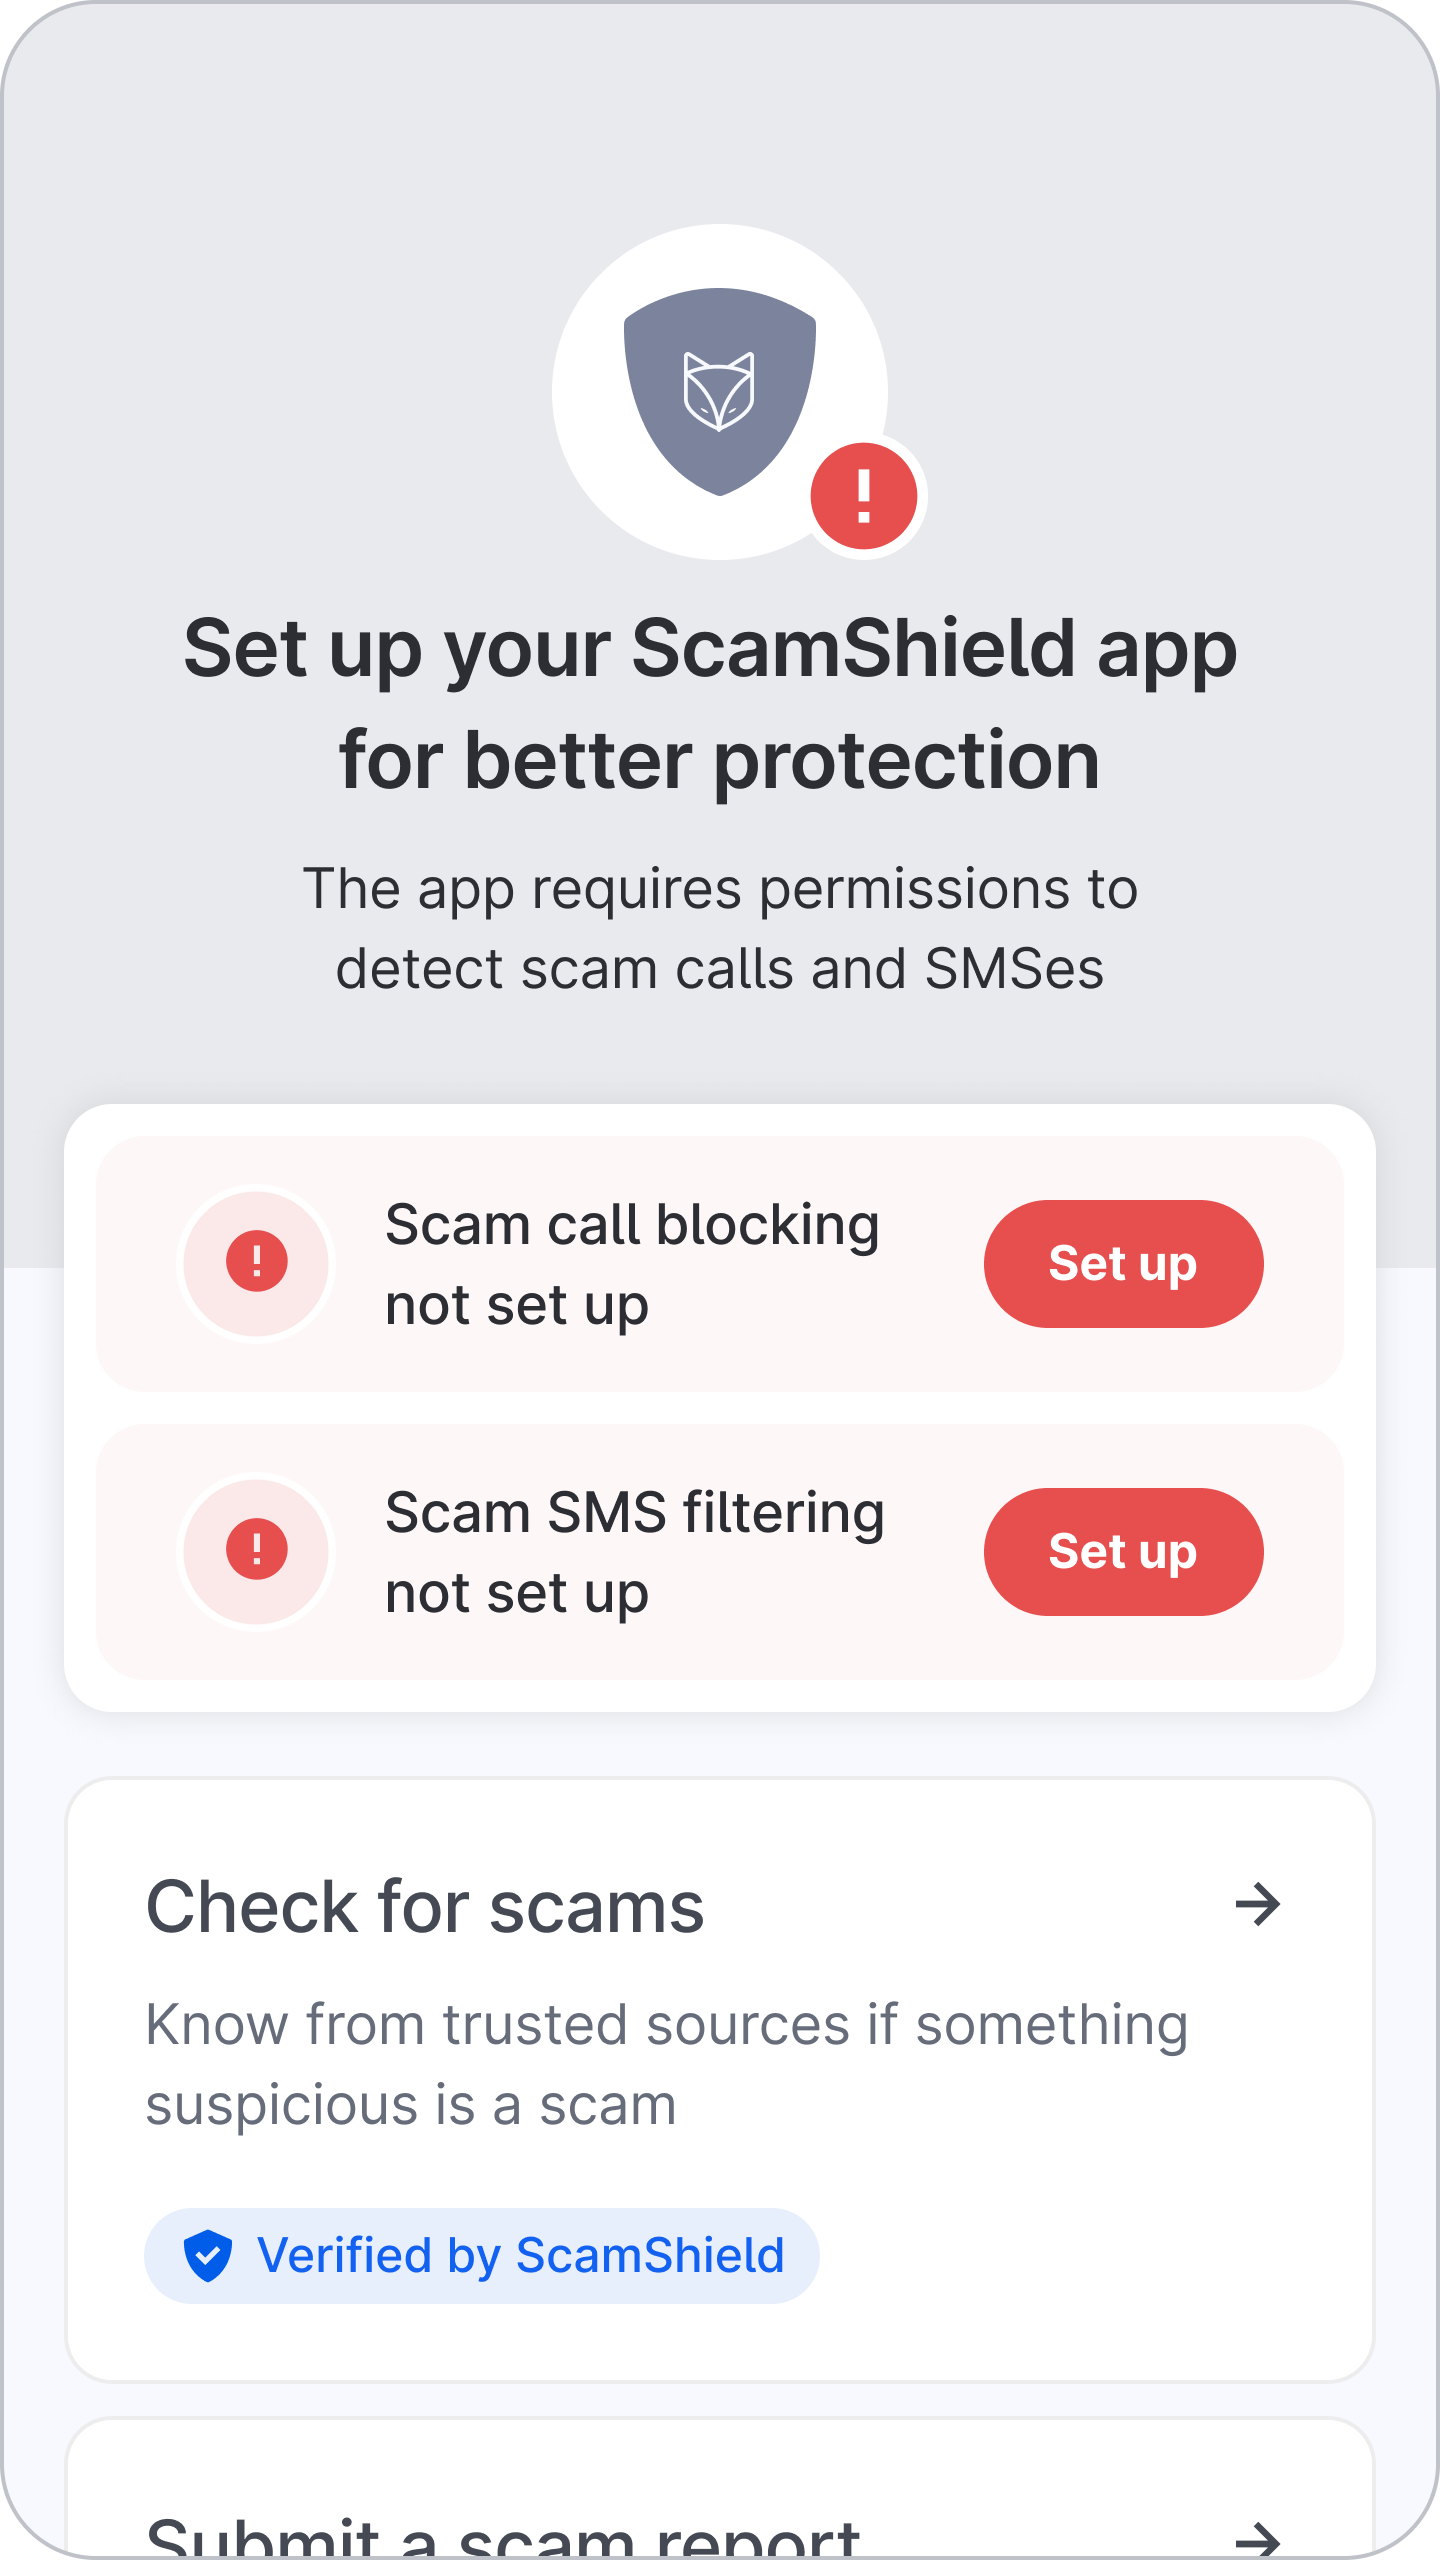The image size is (1440, 2560).
Task: Open the Submit a scam report heading
Action: point(503,2535)
